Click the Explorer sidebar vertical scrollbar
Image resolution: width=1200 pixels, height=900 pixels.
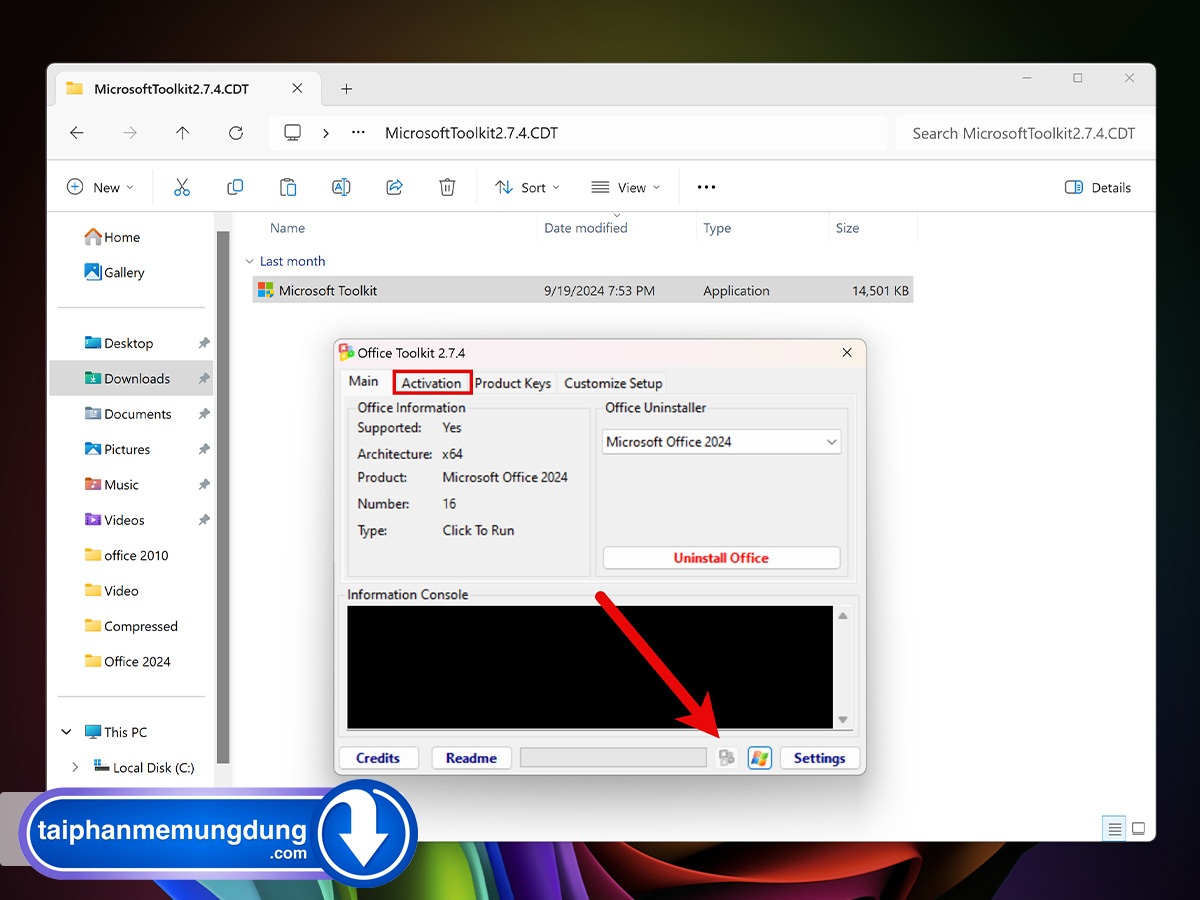coord(222,497)
